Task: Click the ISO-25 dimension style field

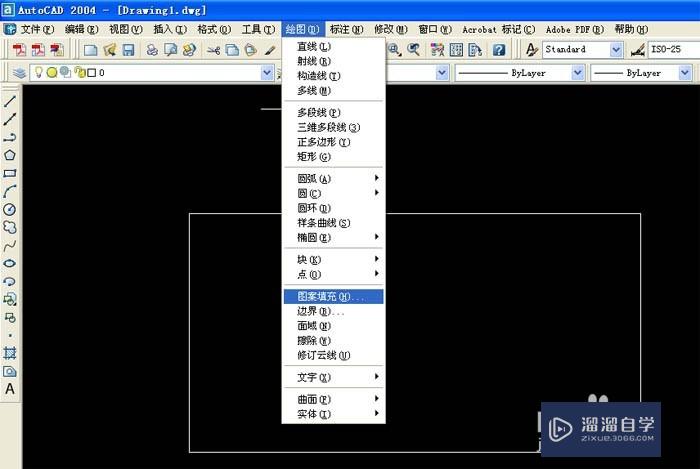Action: click(674, 50)
